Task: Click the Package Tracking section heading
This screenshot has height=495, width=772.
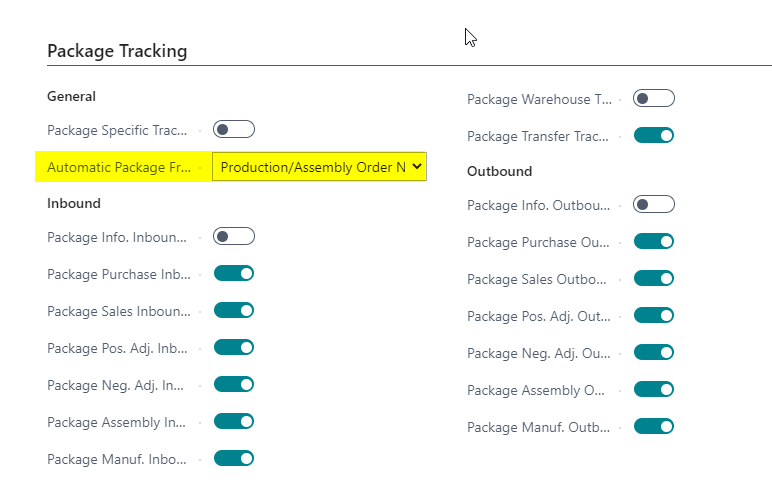Action: click(117, 51)
